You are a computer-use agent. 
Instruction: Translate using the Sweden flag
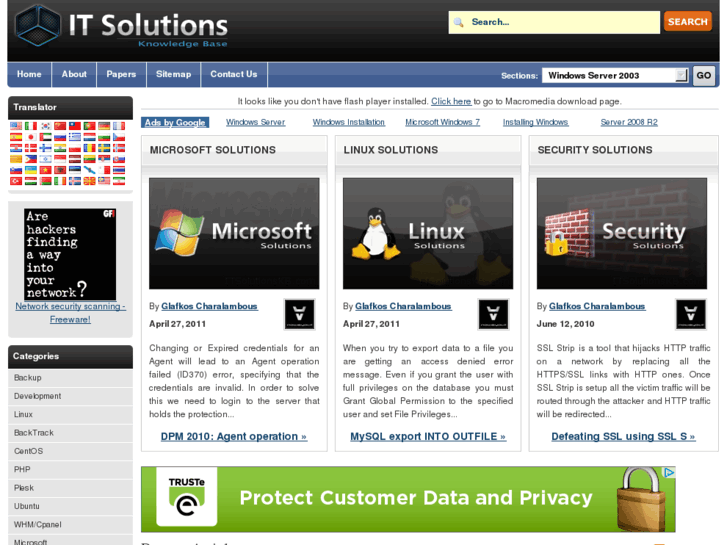pyautogui.click(x=104, y=148)
